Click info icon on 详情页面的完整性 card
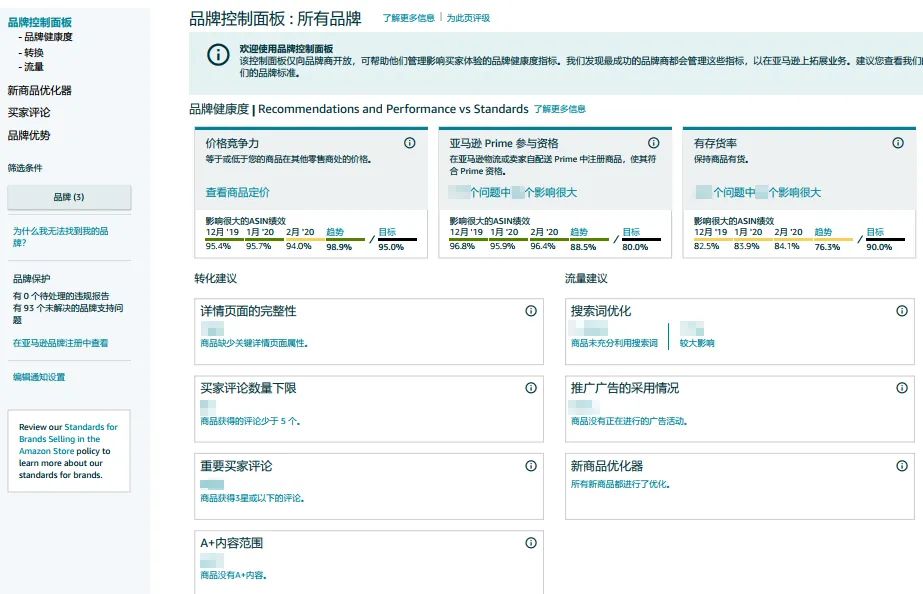 coord(531,312)
